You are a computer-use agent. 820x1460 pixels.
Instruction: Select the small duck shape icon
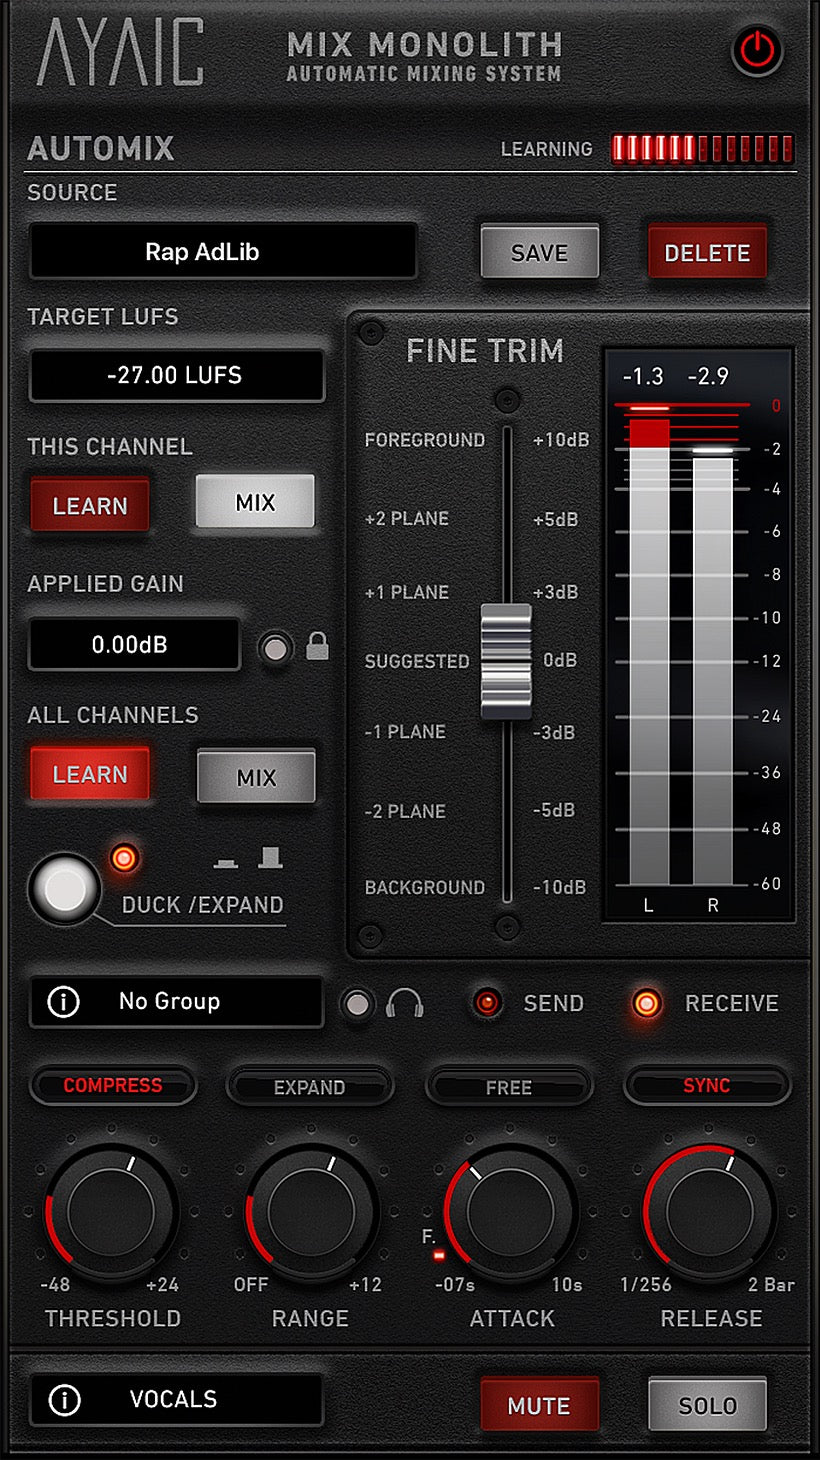[x=227, y=861]
